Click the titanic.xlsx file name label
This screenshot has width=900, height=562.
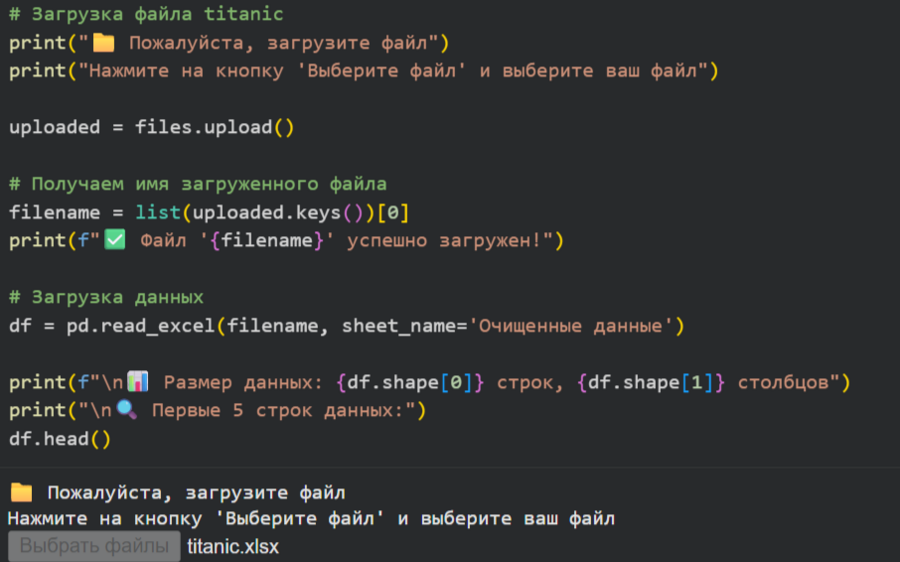coord(233,547)
